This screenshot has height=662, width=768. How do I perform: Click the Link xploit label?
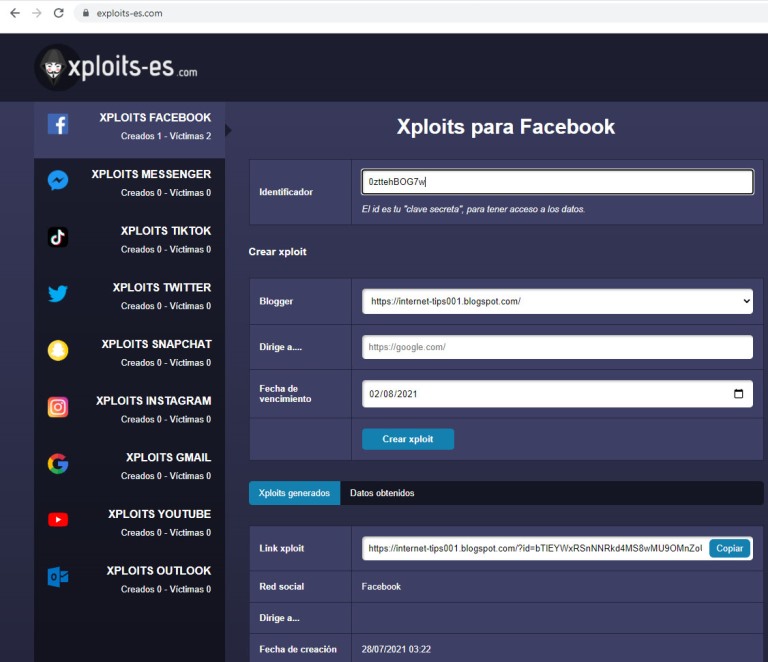[282, 548]
